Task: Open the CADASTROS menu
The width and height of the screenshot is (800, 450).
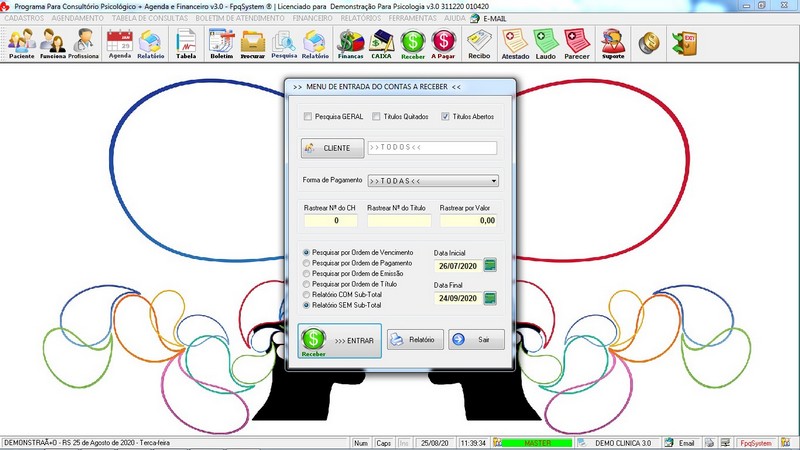Action: [24, 18]
